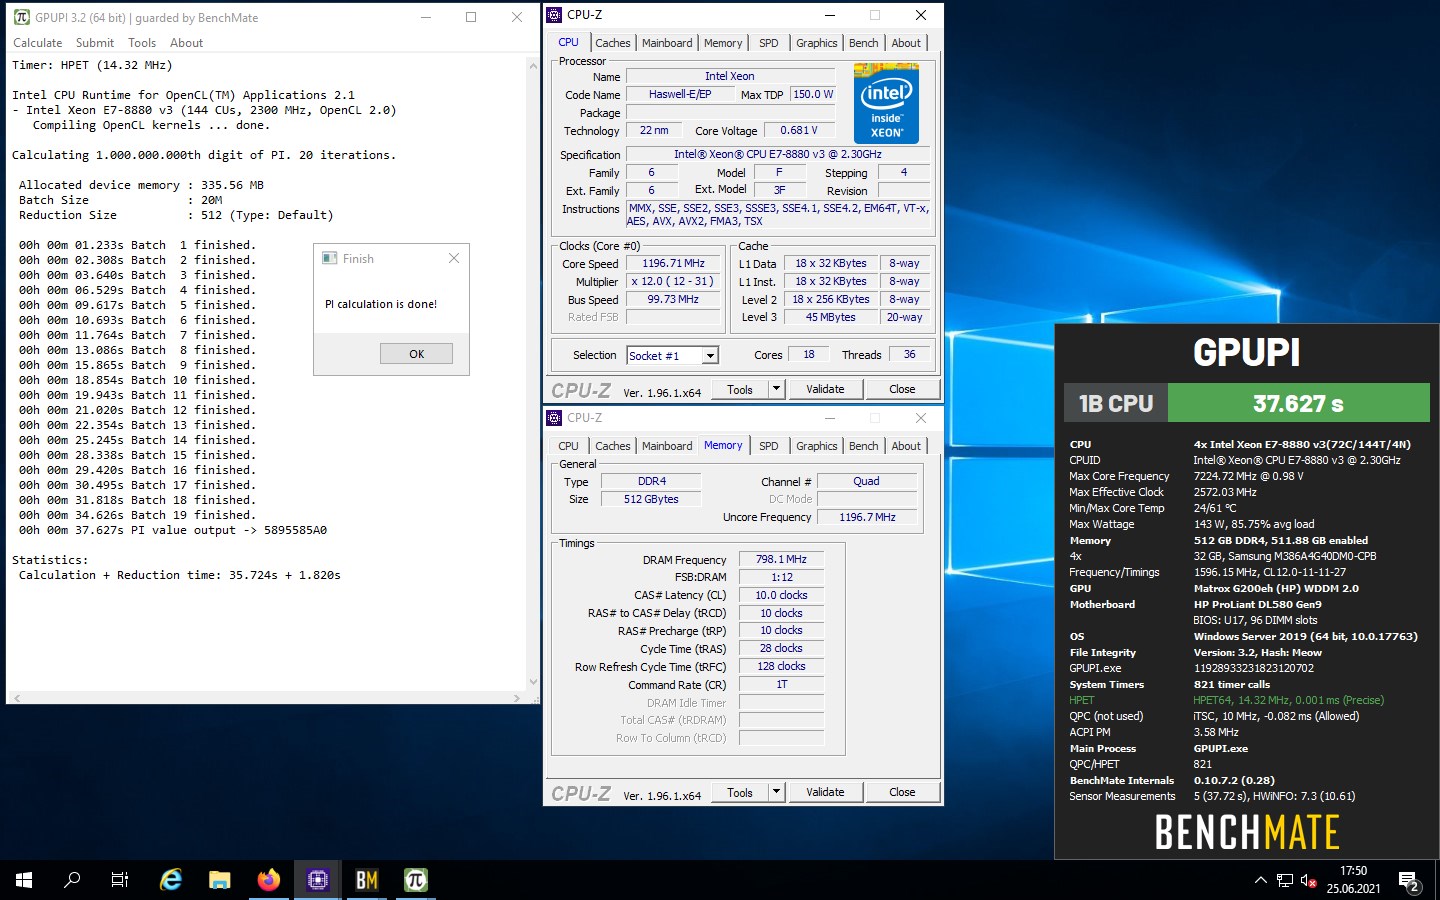Show hidden system tray icons
This screenshot has height=900, width=1440.
(x=1260, y=881)
